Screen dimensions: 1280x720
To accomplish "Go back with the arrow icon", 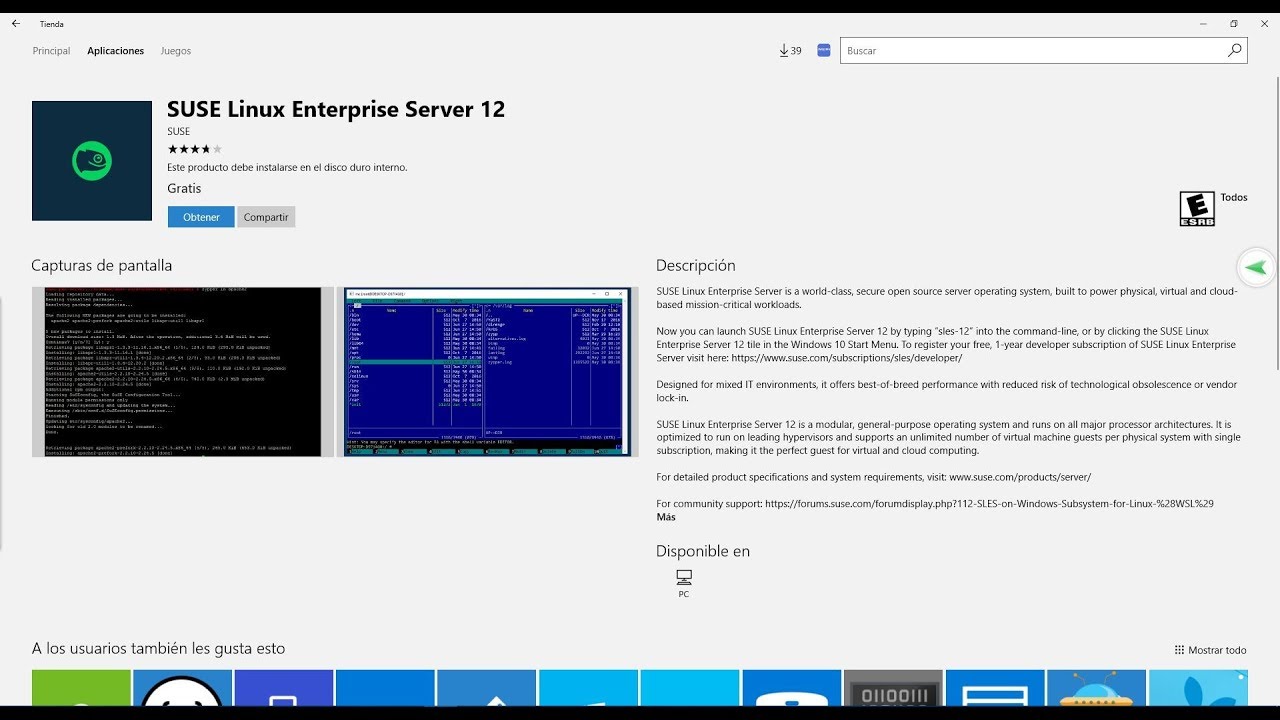I will pos(15,23).
